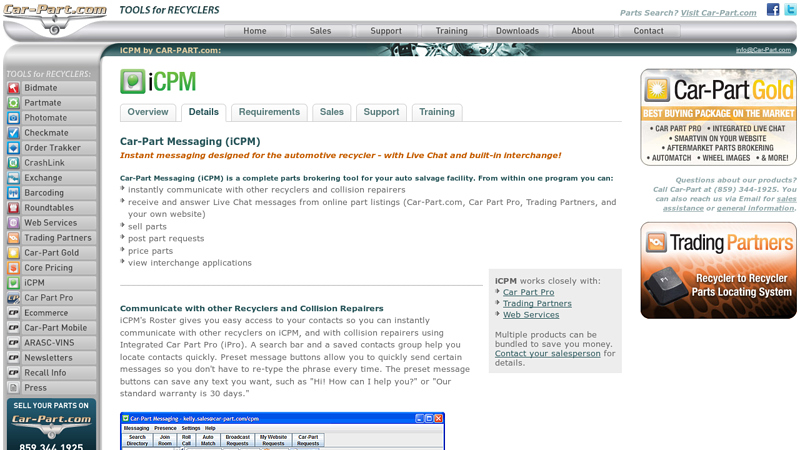Open Contact your salesperson link
The image size is (800, 450).
548,353
